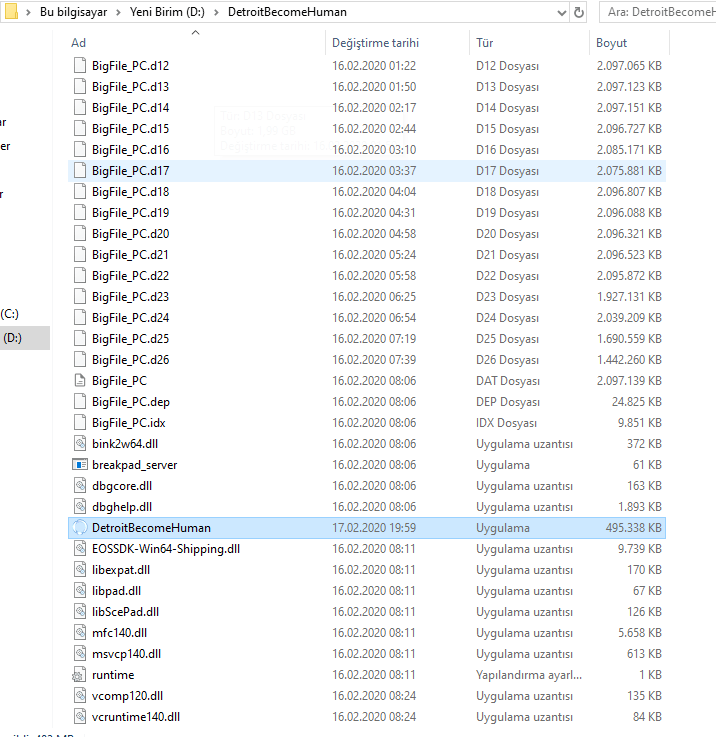716x737 pixels.
Task: Select the (D:) drive in navigation pane
Action: [24, 338]
